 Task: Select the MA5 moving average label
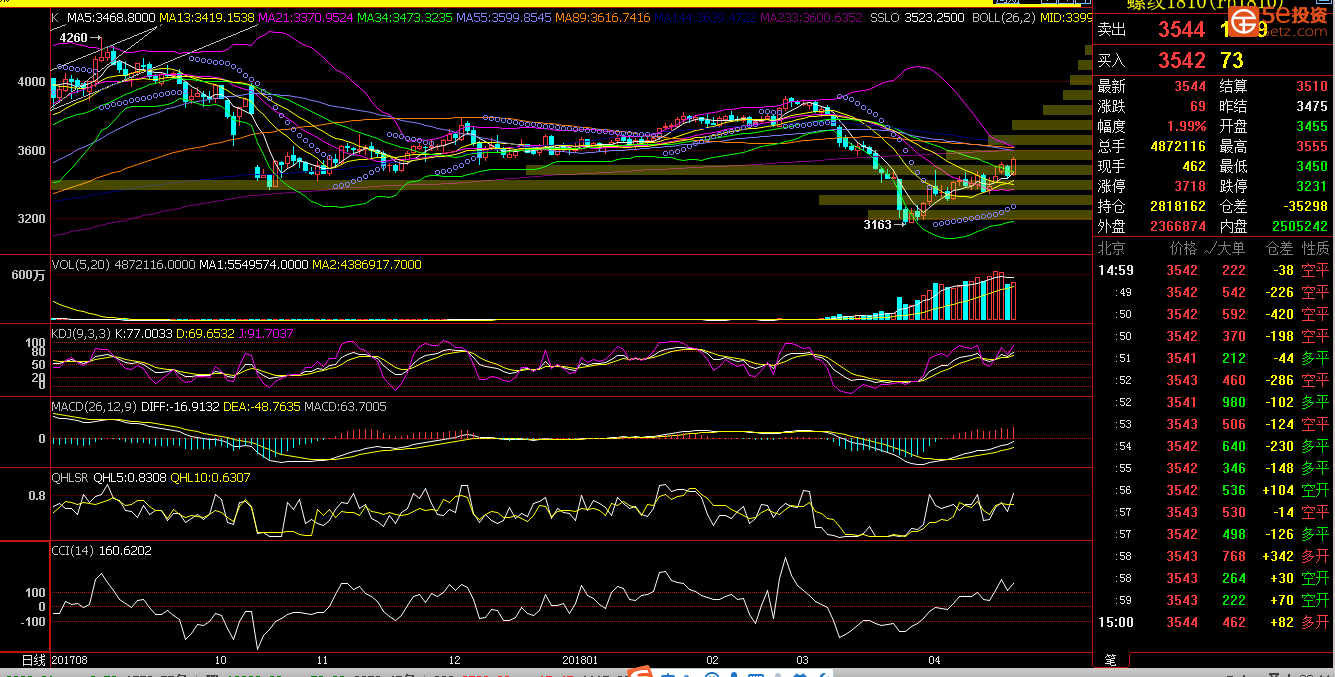(111, 18)
